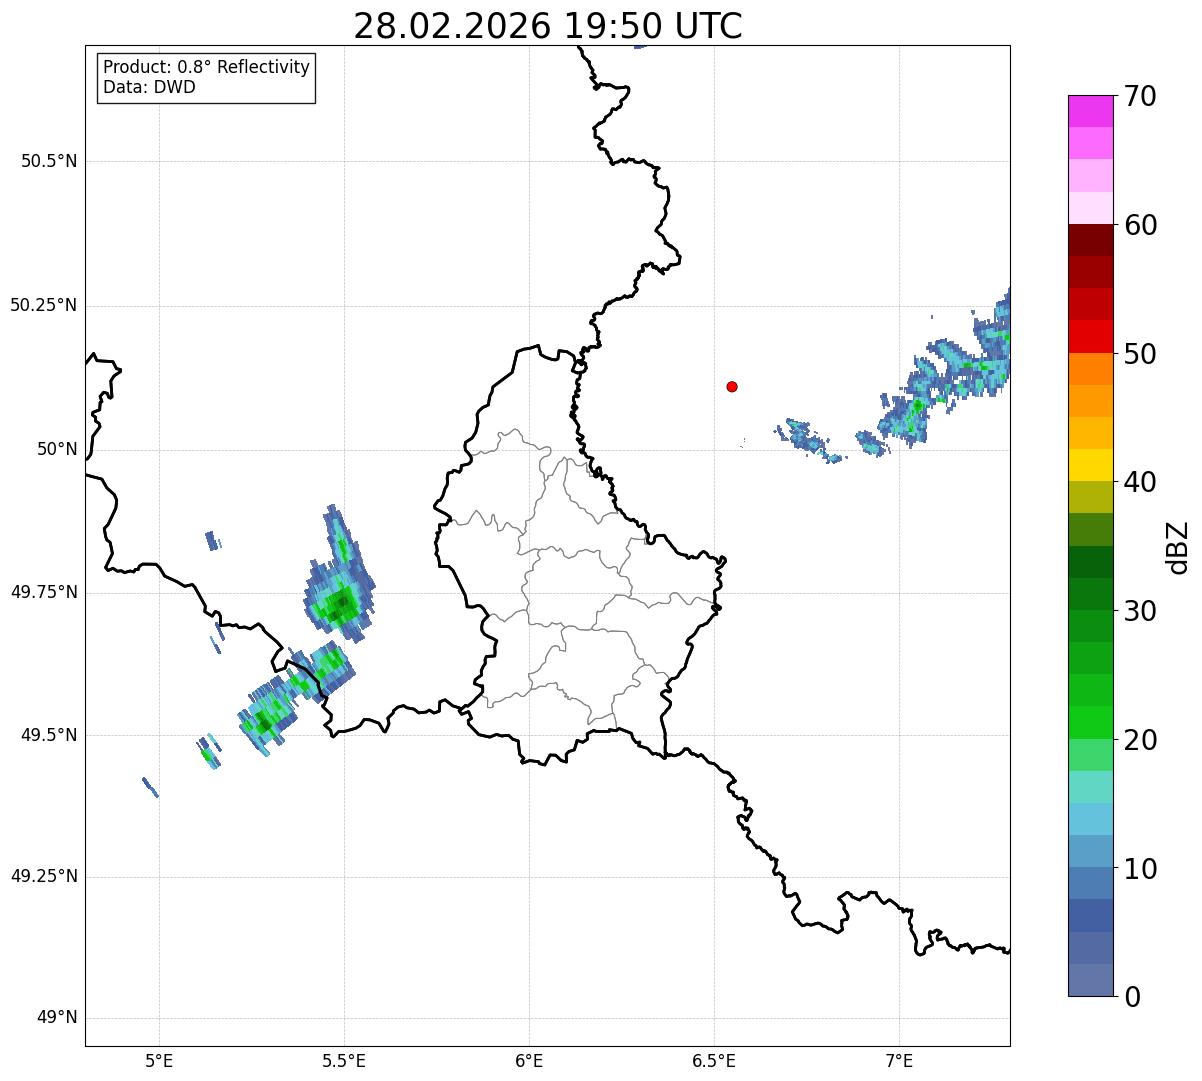Click the "49.5°N" latitude label

point(49,735)
